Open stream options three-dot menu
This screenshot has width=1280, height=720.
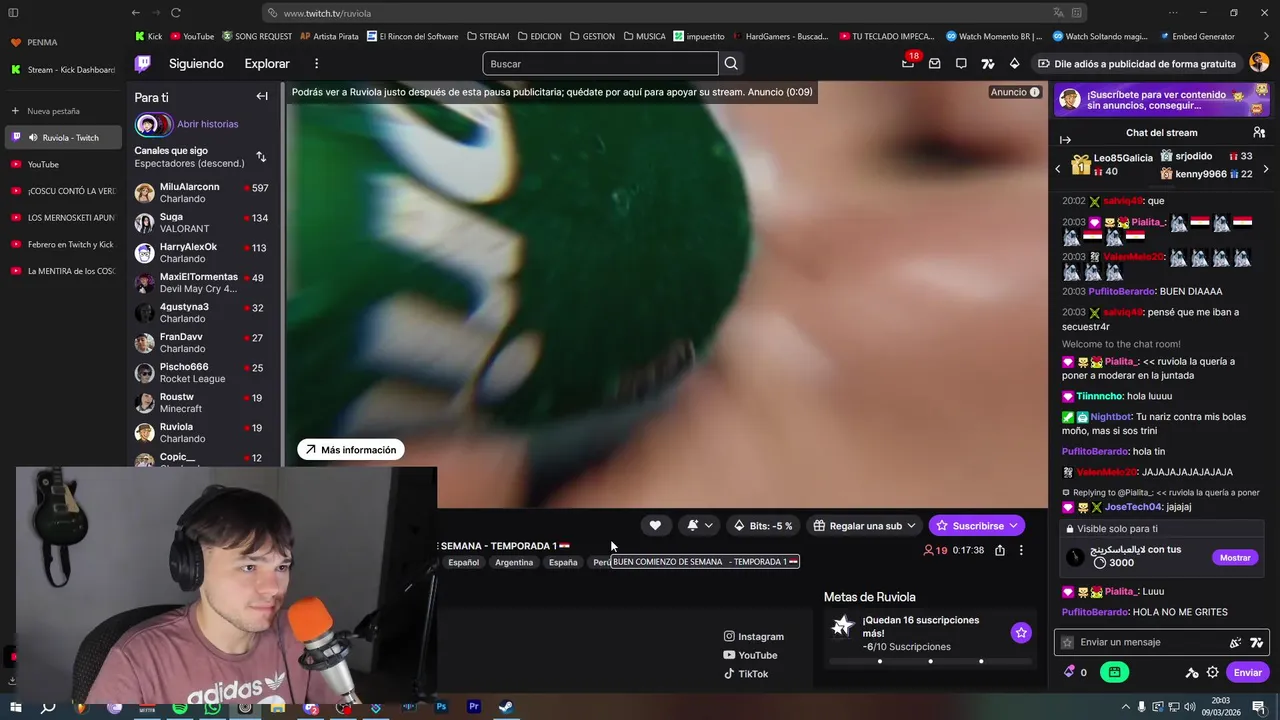coord(1021,550)
